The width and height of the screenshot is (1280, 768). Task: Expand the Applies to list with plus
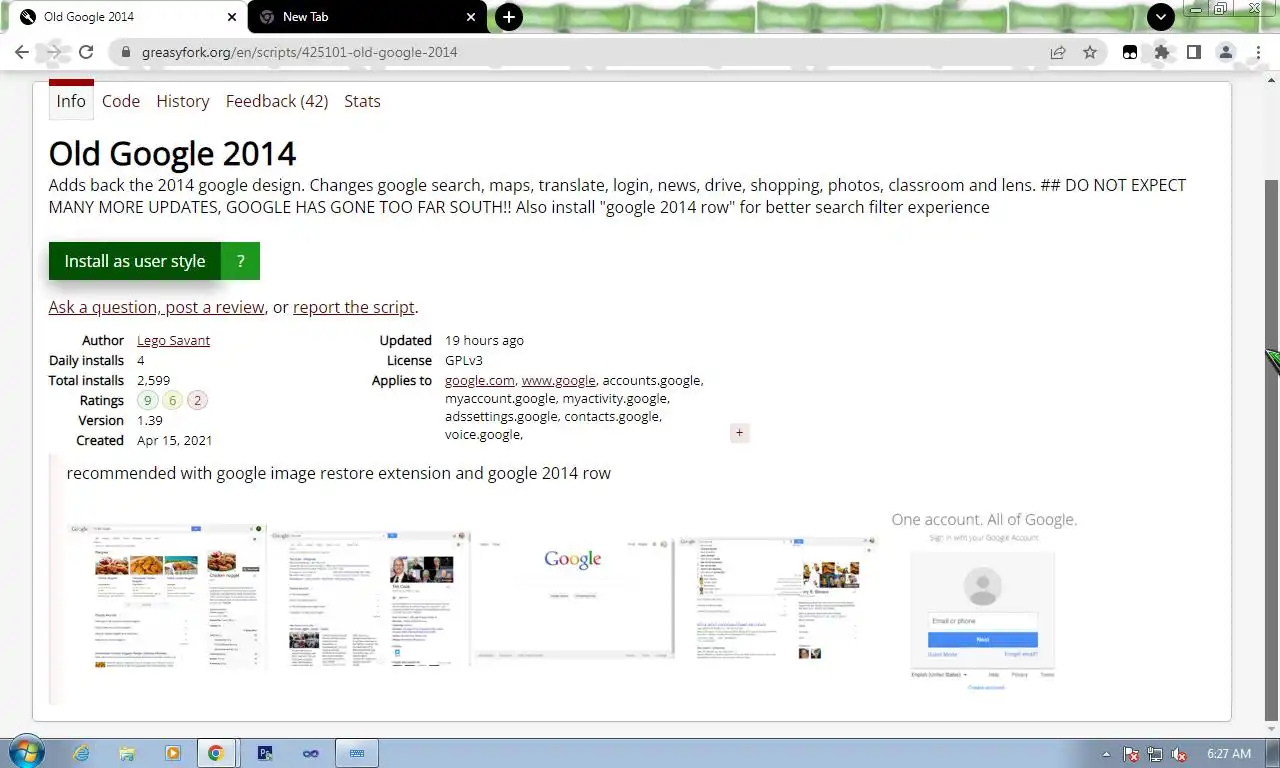(x=740, y=433)
